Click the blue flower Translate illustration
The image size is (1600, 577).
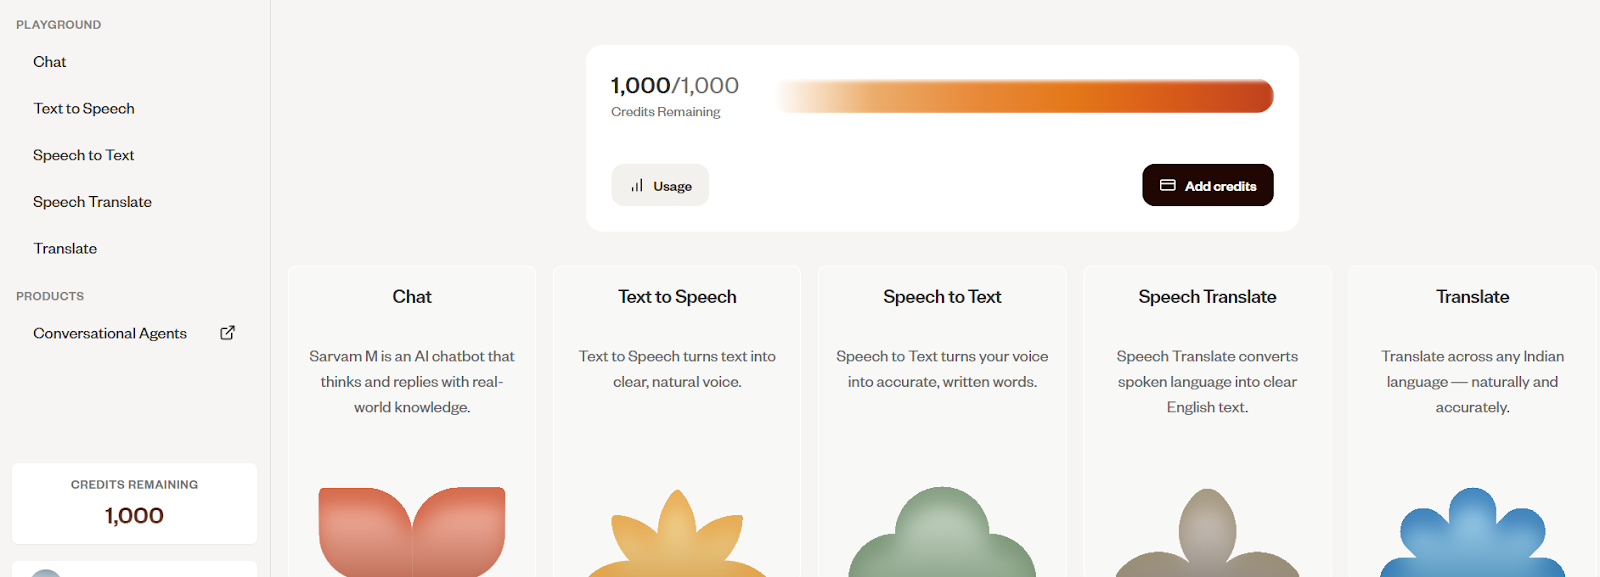[1472, 532]
